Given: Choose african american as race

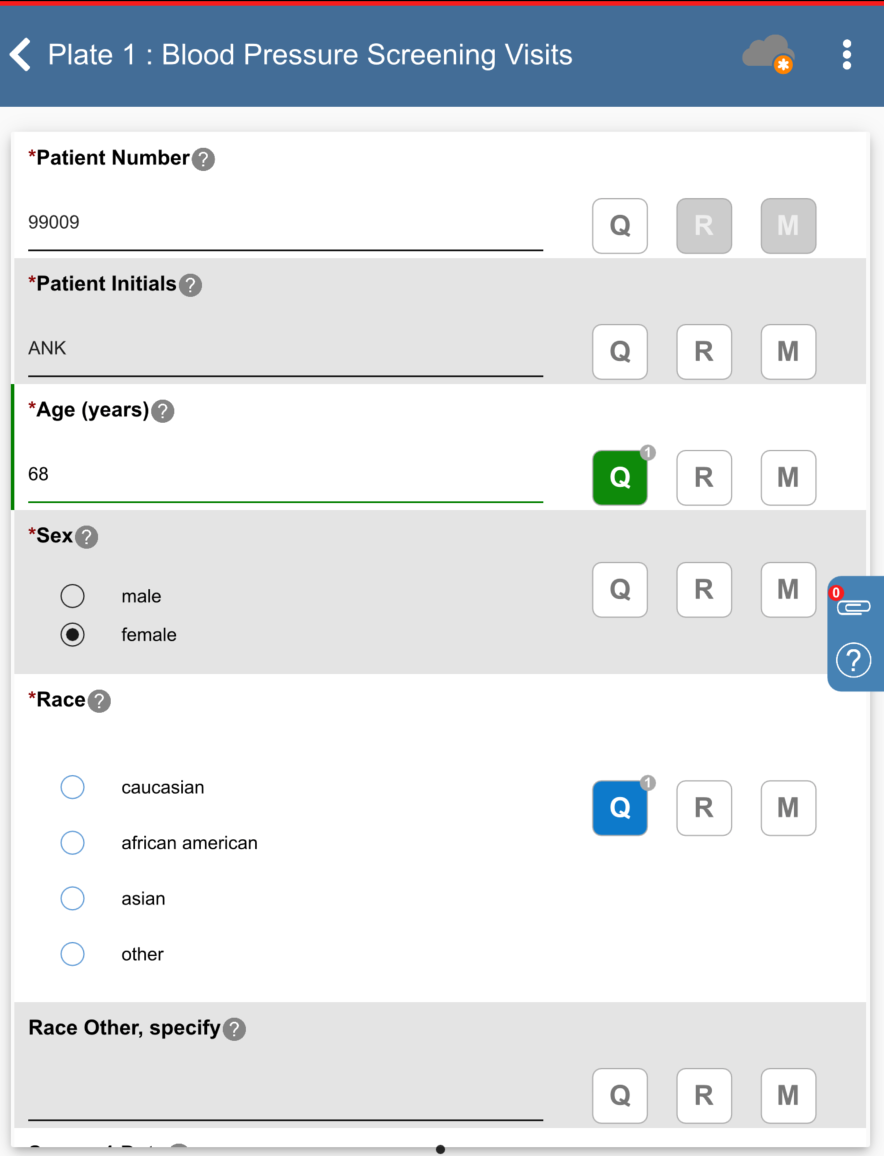Looking at the screenshot, I should pyautogui.click(x=73, y=843).
